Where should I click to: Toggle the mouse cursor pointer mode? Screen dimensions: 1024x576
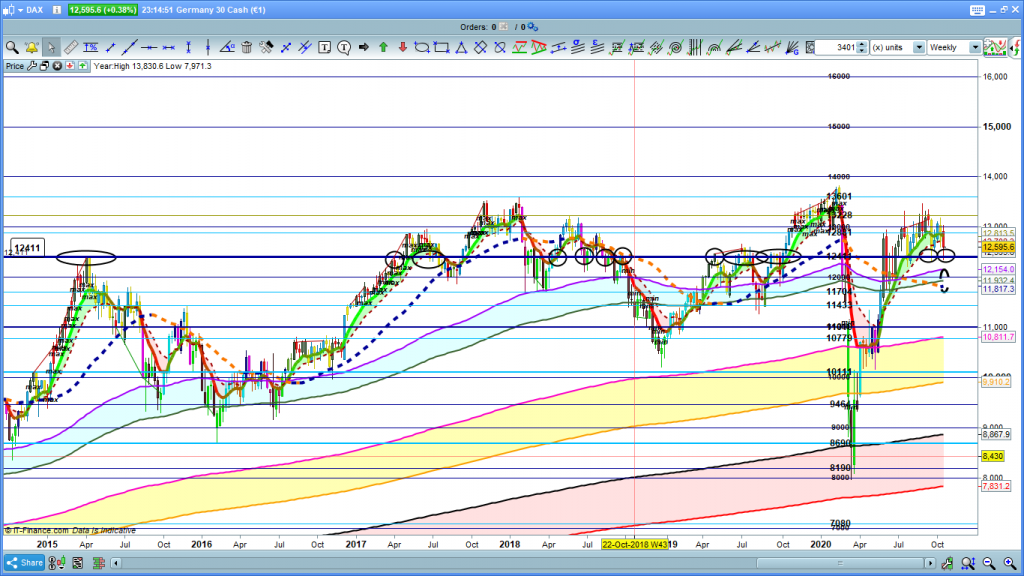[50, 47]
